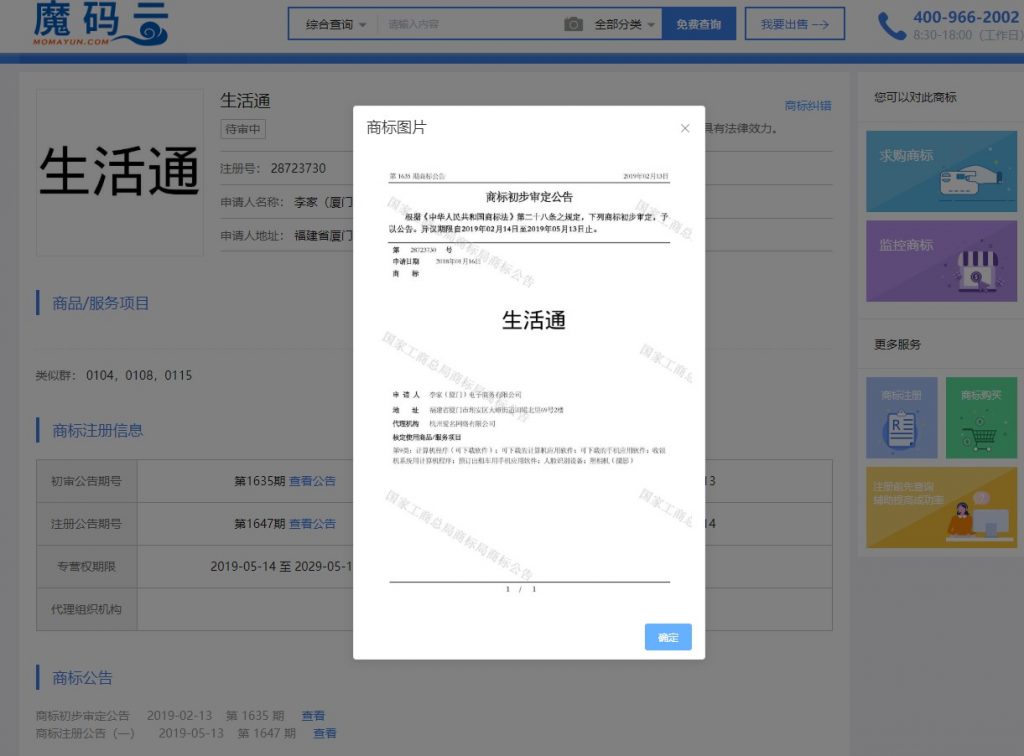Open the 商标购买 shopping-cart icon under 更多服务

981,416
